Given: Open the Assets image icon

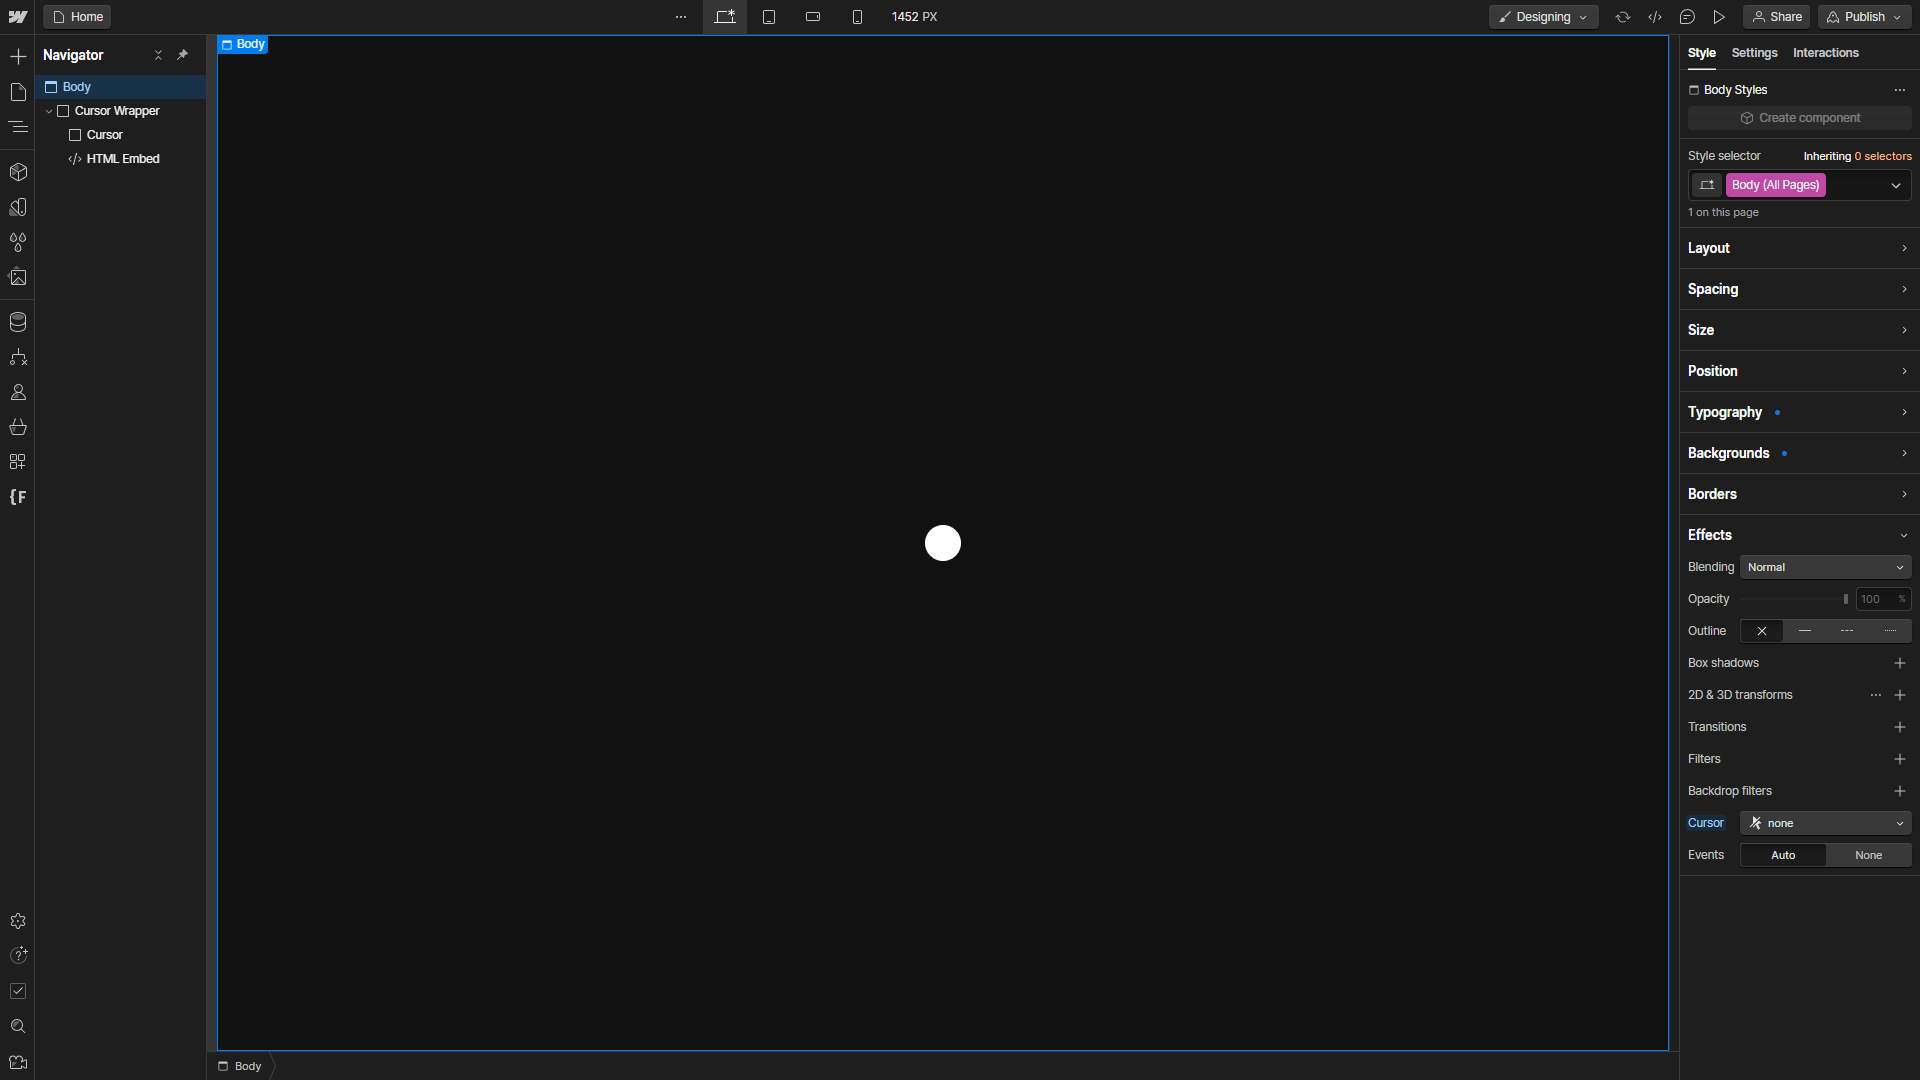Looking at the screenshot, I should coord(18,278).
